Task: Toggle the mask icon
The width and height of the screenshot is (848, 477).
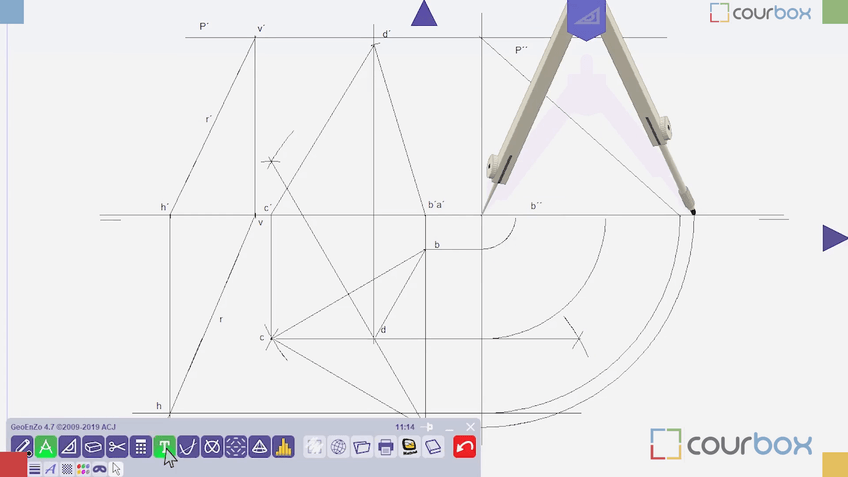Action: (x=100, y=468)
